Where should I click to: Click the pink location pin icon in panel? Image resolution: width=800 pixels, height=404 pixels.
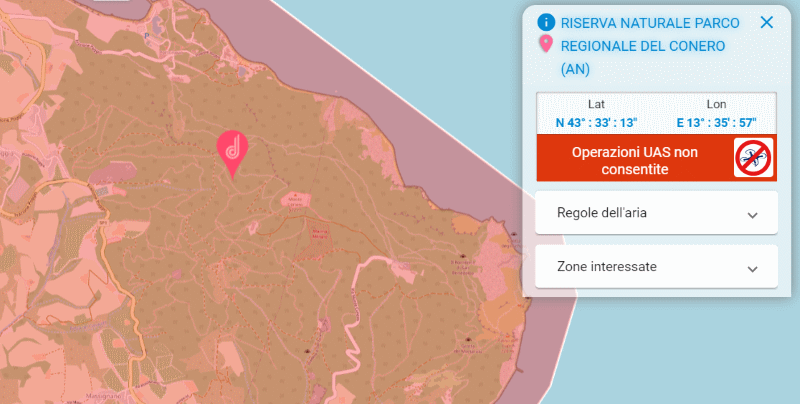tap(546, 45)
